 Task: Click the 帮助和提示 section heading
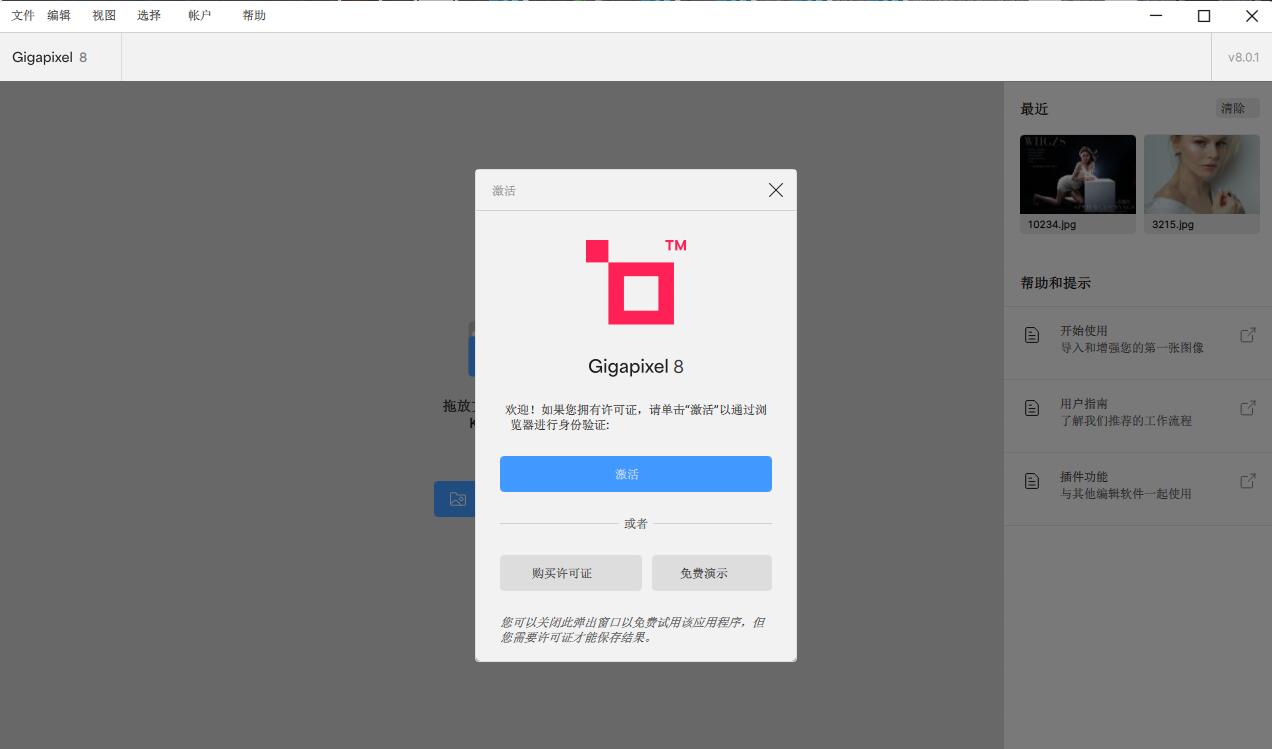click(1055, 283)
